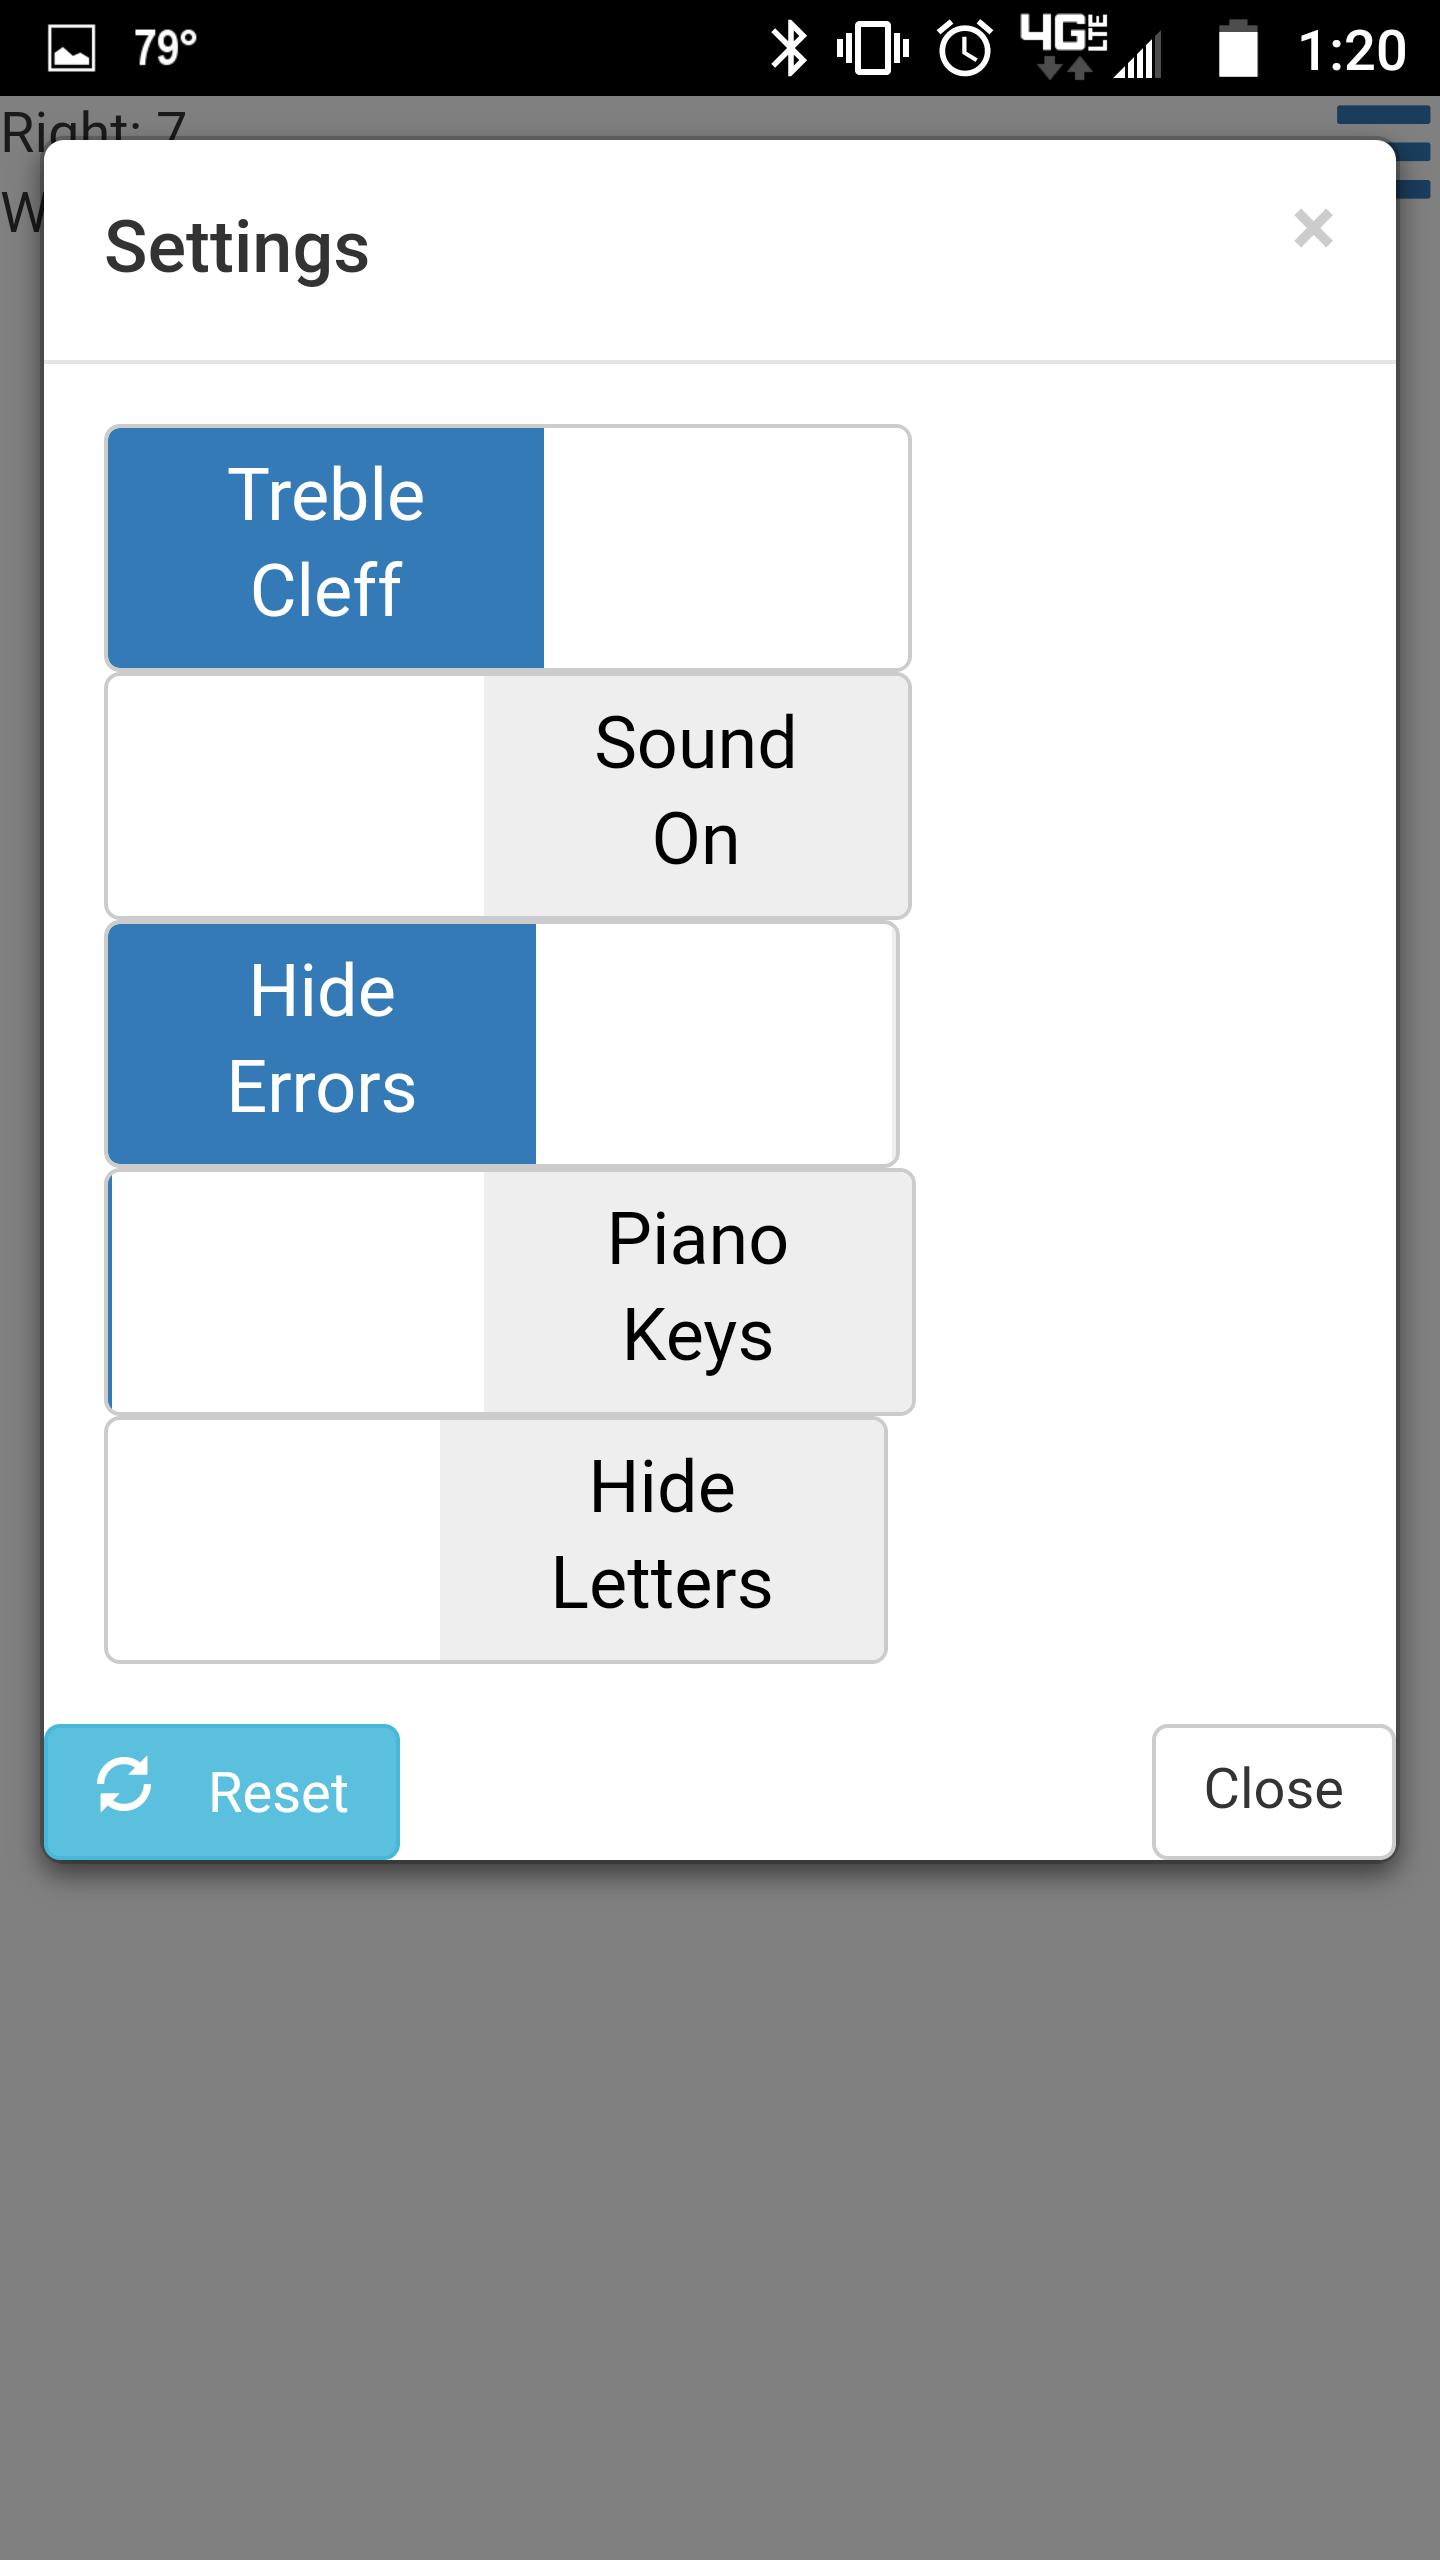Tap the 1:20 clock in status bar
Viewport: 1440px width, 2560px height.
coord(1352,50)
